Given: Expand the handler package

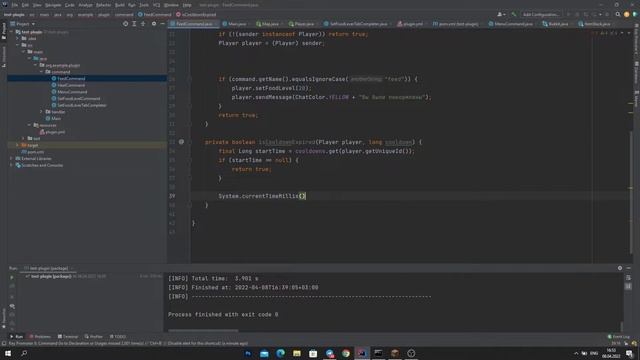Looking at the screenshot, I should click(x=41, y=112).
